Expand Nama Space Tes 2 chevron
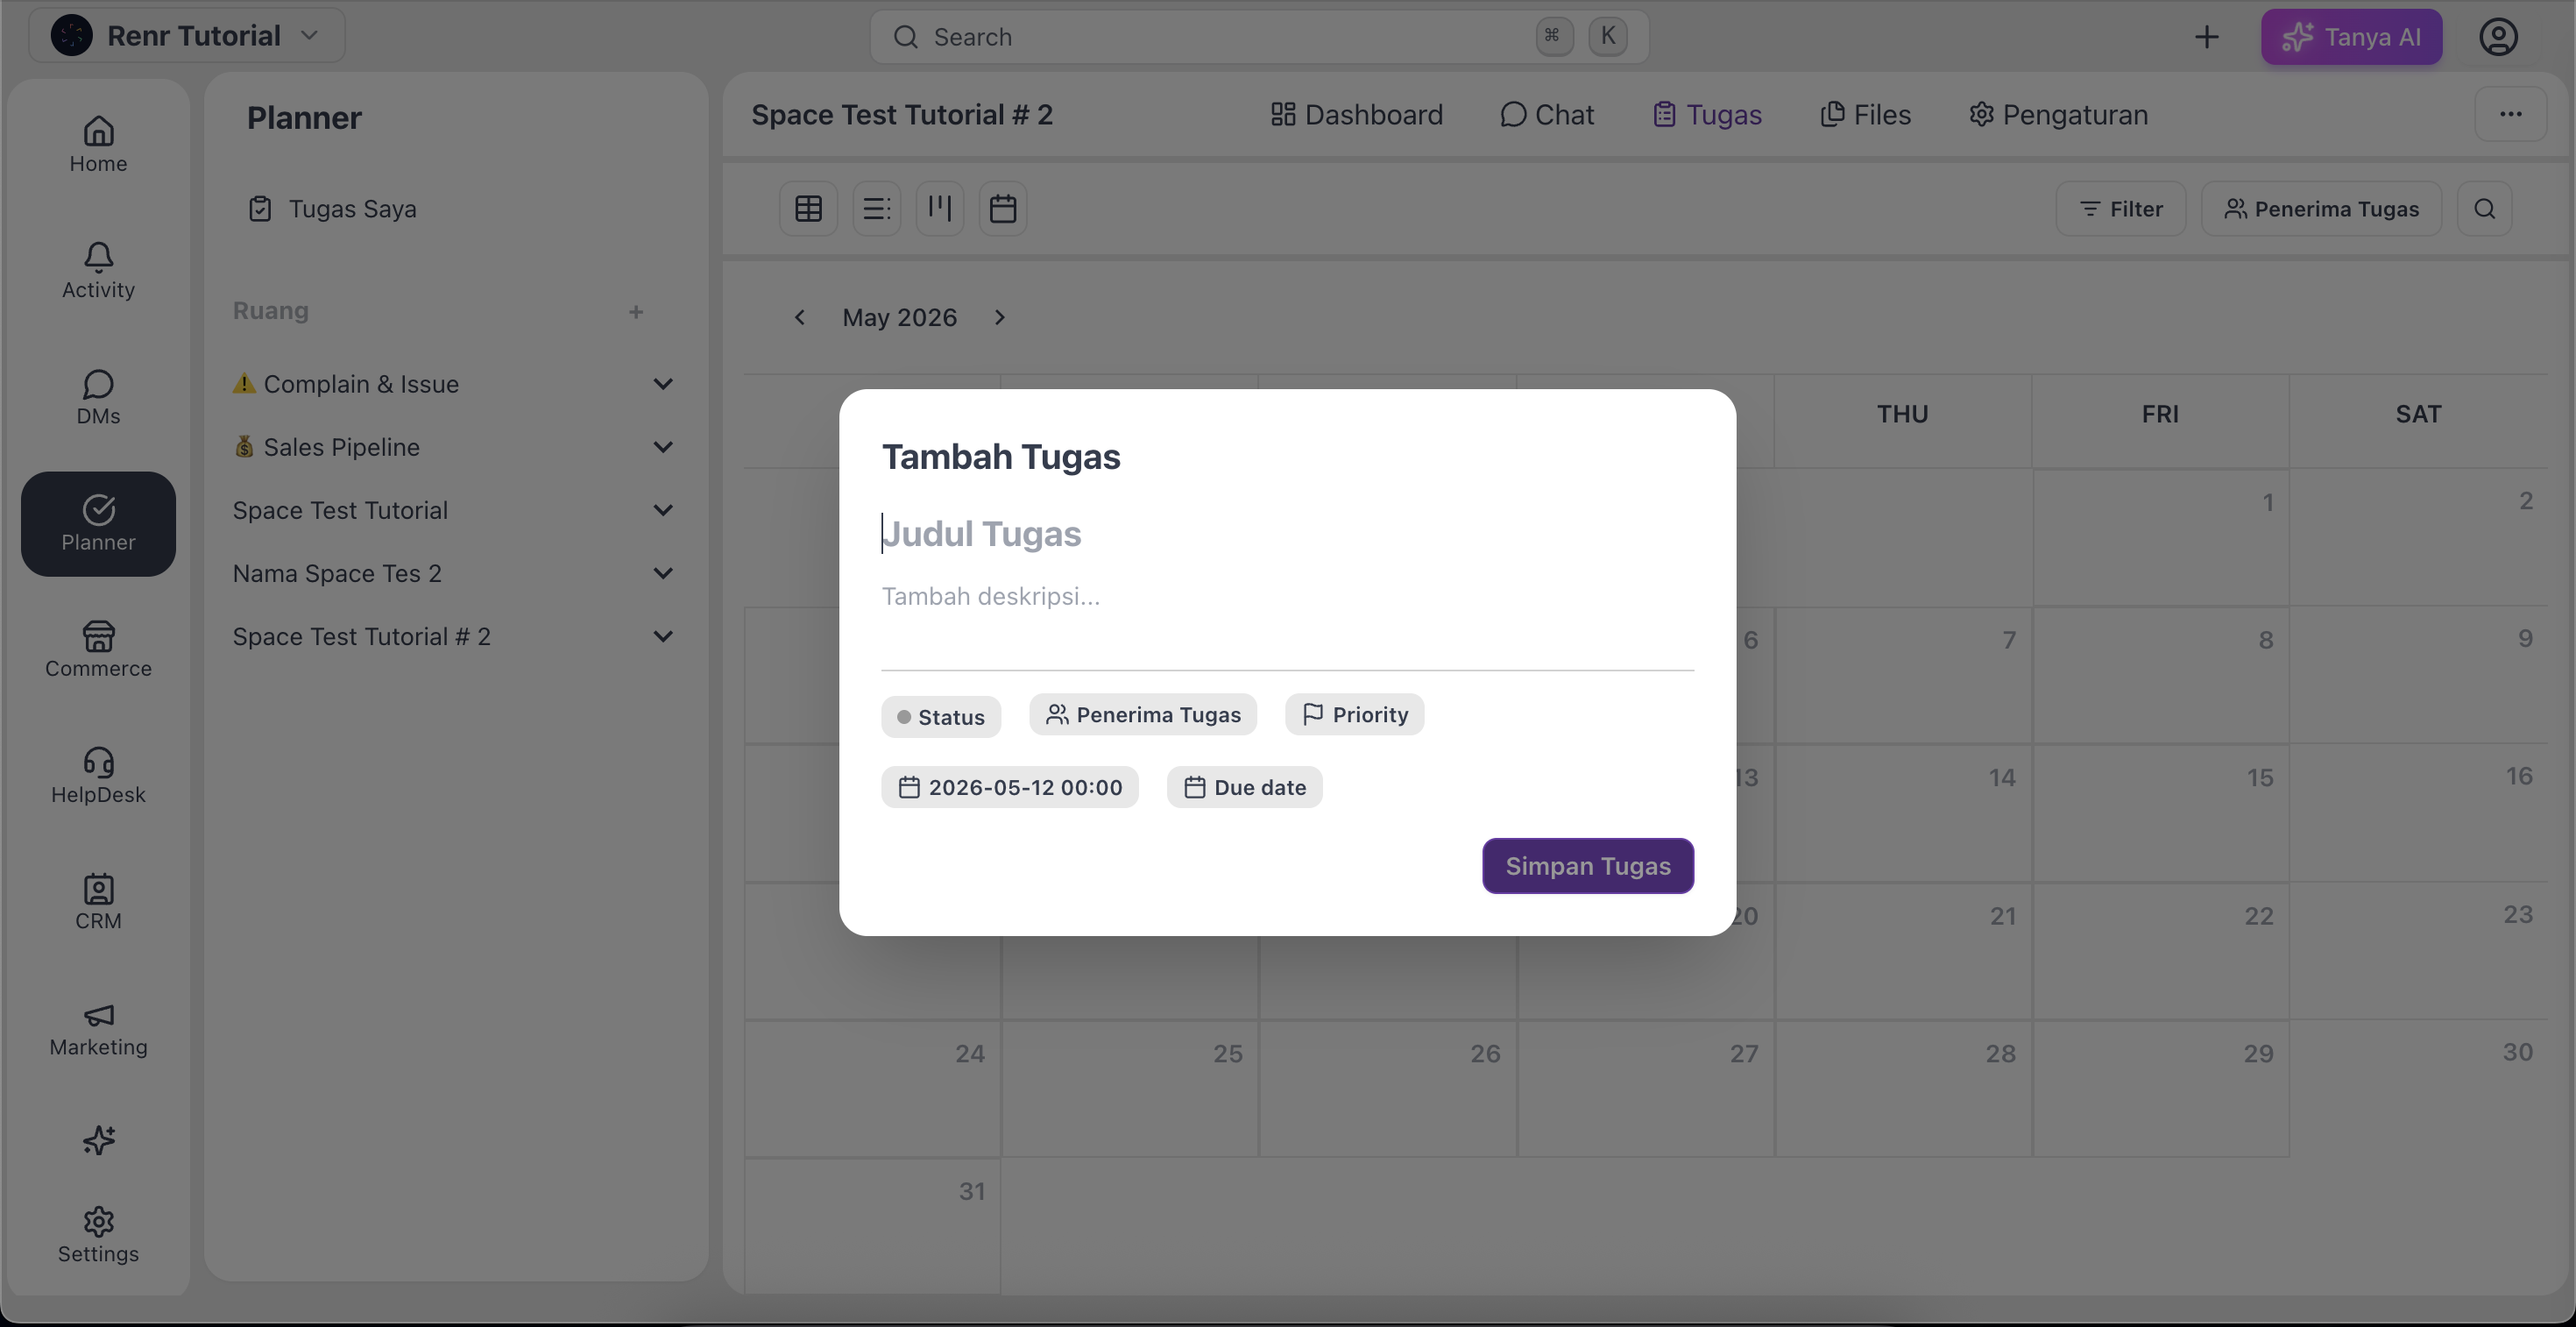 pyautogui.click(x=662, y=573)
